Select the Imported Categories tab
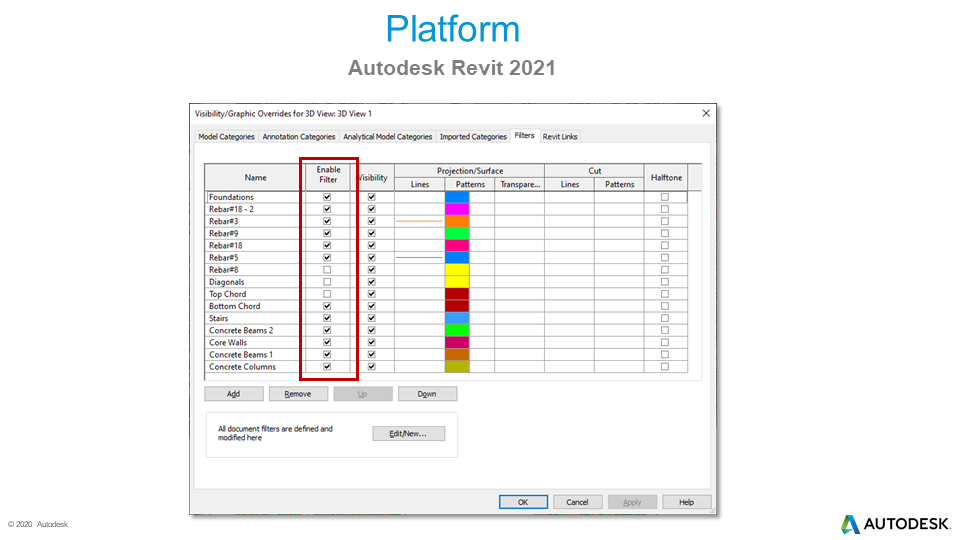Viewport: 960px width, 540px height. click(x=473, y=137)
